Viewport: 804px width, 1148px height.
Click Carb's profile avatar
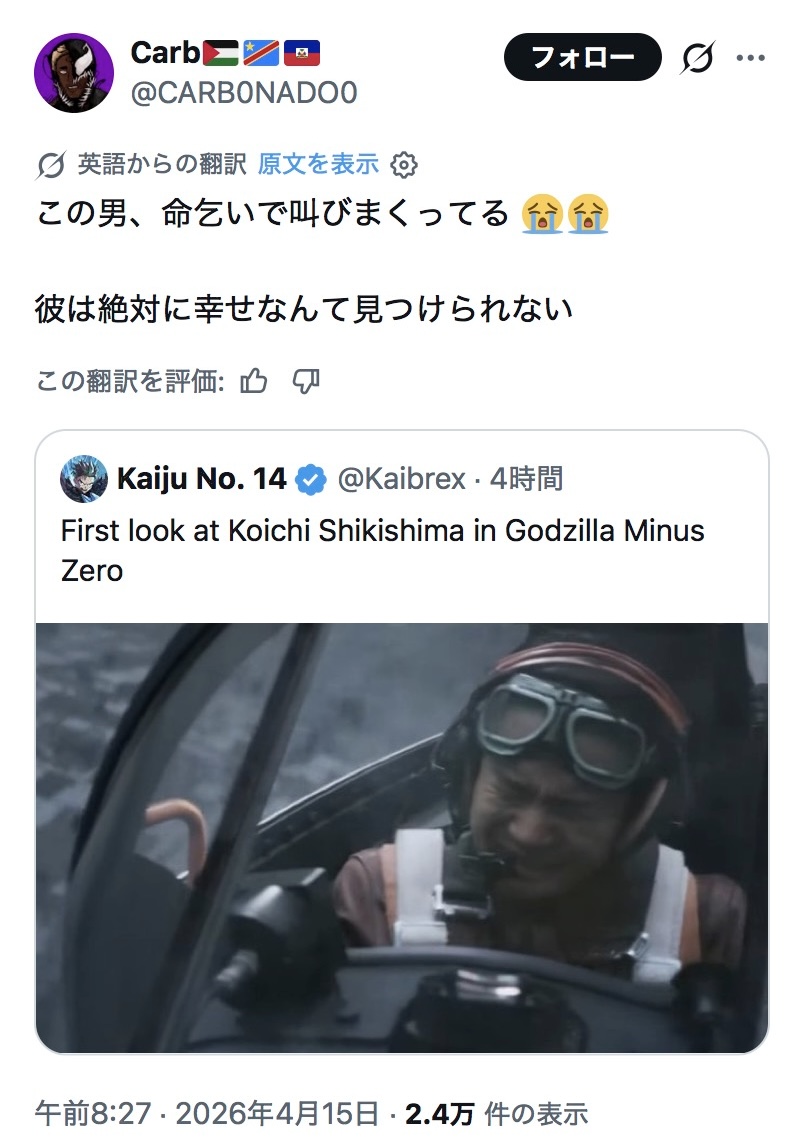[74, 73]
